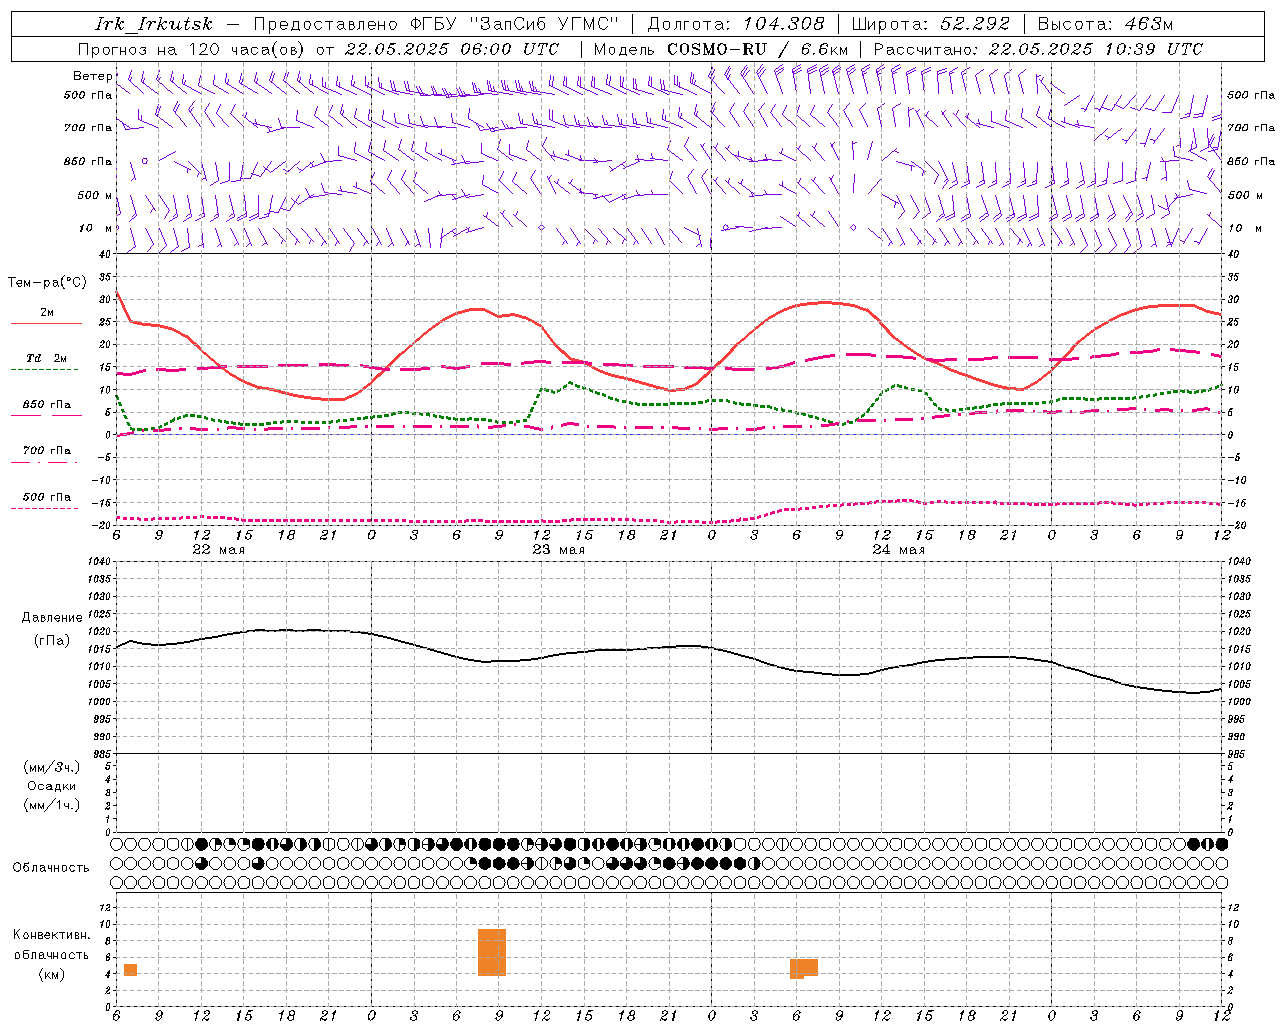This screenshot has width=1280, height=1024.
Task: Click the "Тем-ра(°C)" temperature panel label
Action: [47, 283]
